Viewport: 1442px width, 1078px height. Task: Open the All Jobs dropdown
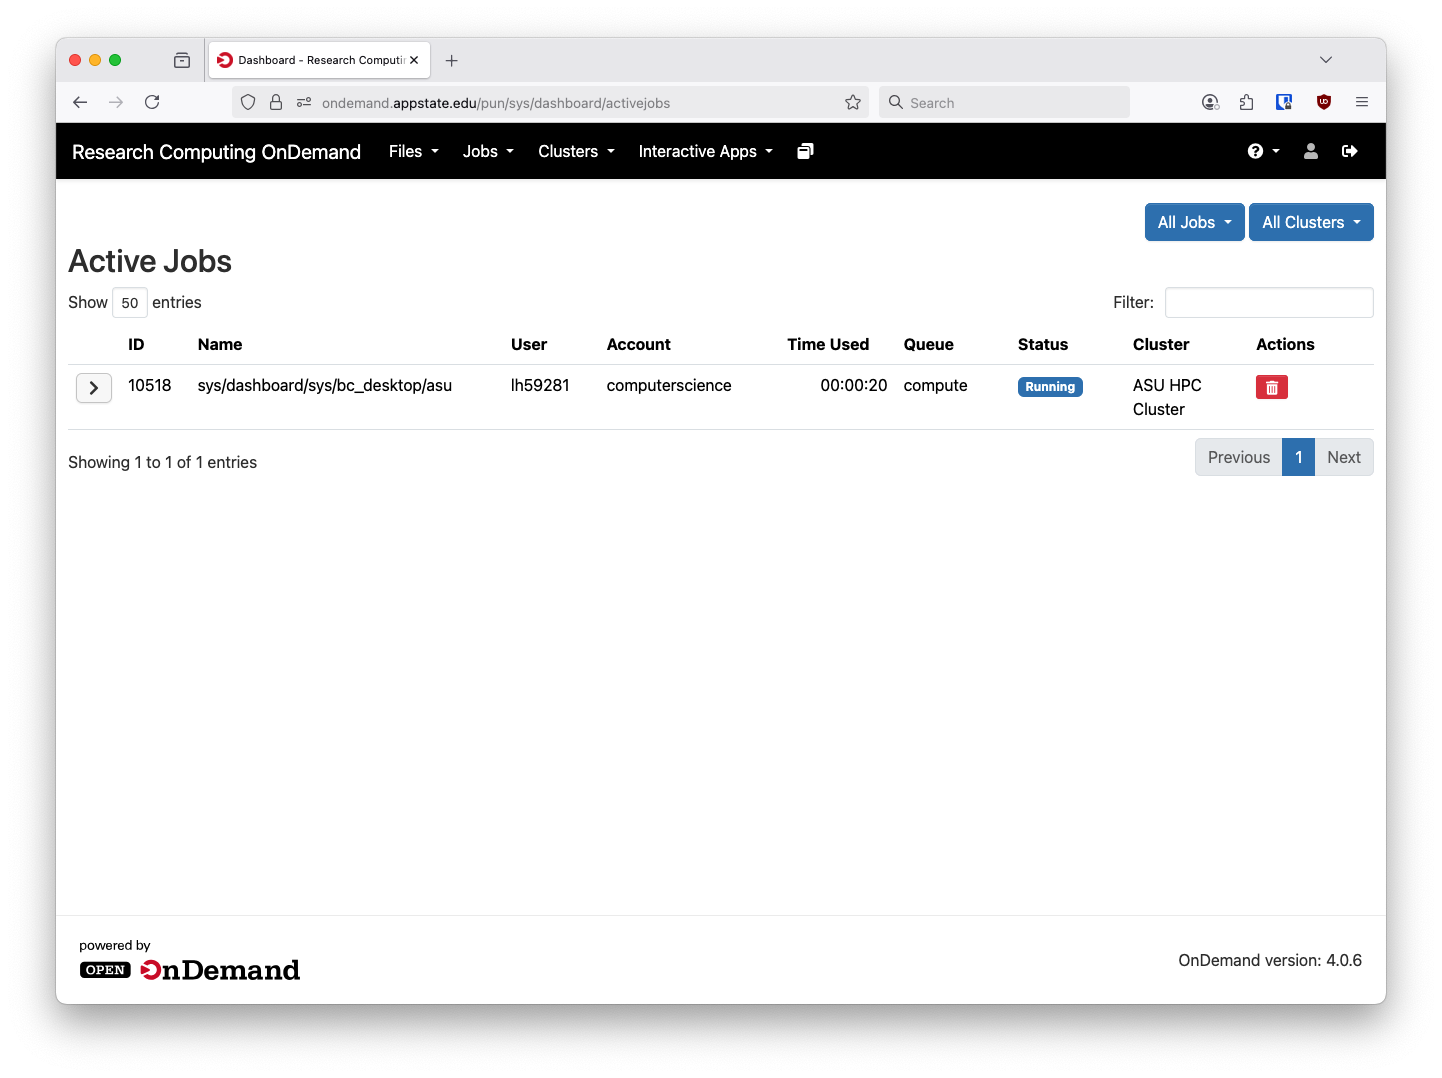tap(1194, 222)
